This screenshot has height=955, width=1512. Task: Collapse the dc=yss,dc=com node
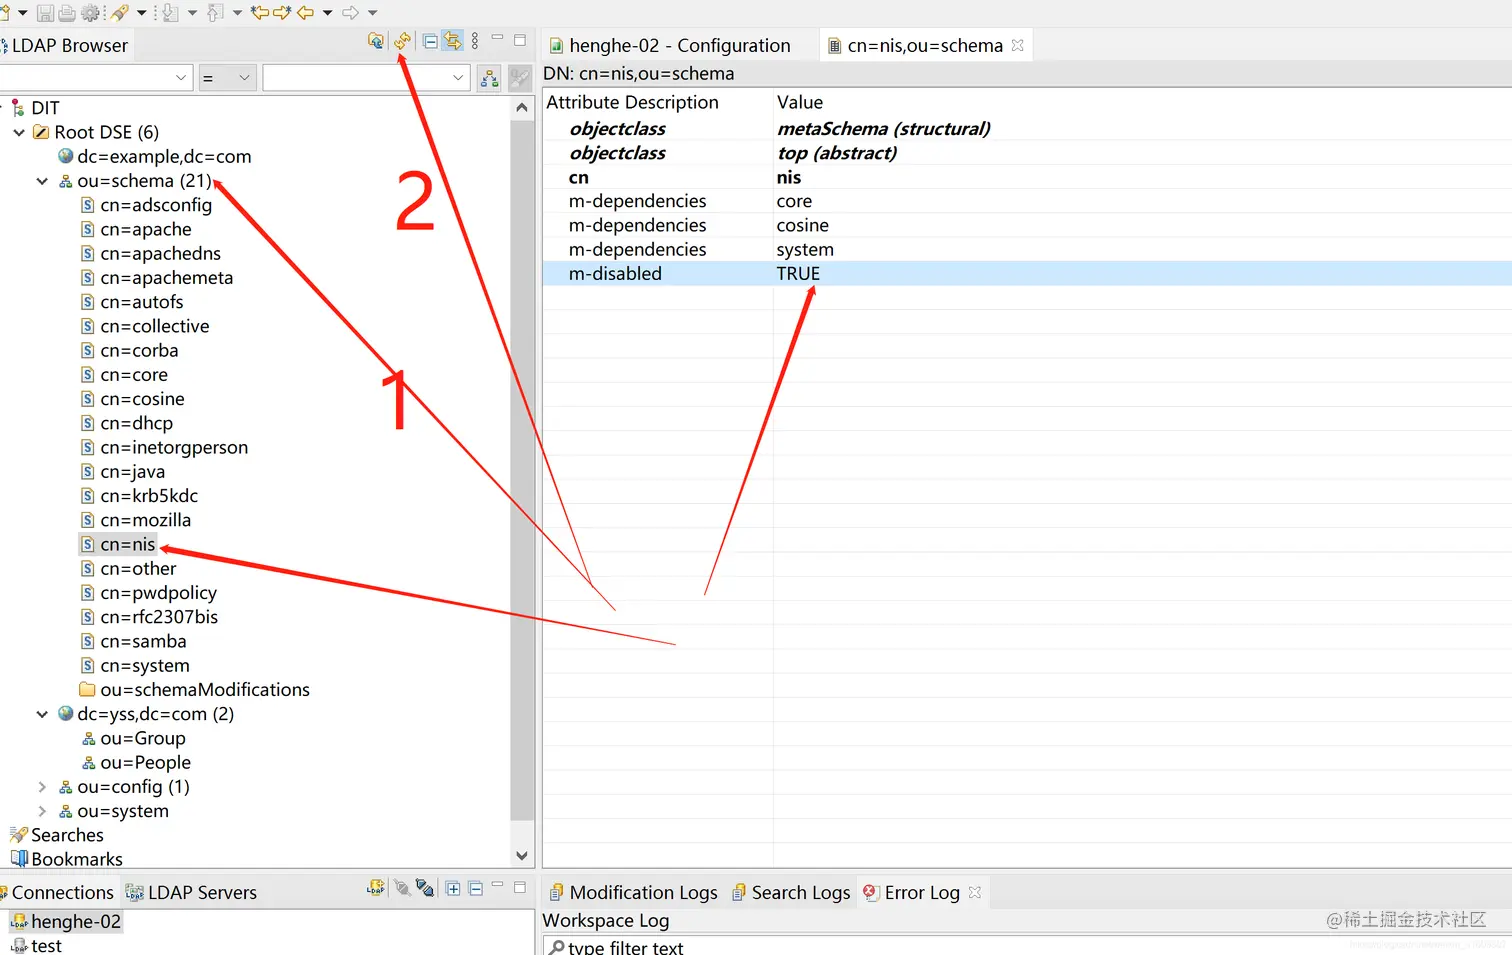pyautogui.click(x=42, y=714)
